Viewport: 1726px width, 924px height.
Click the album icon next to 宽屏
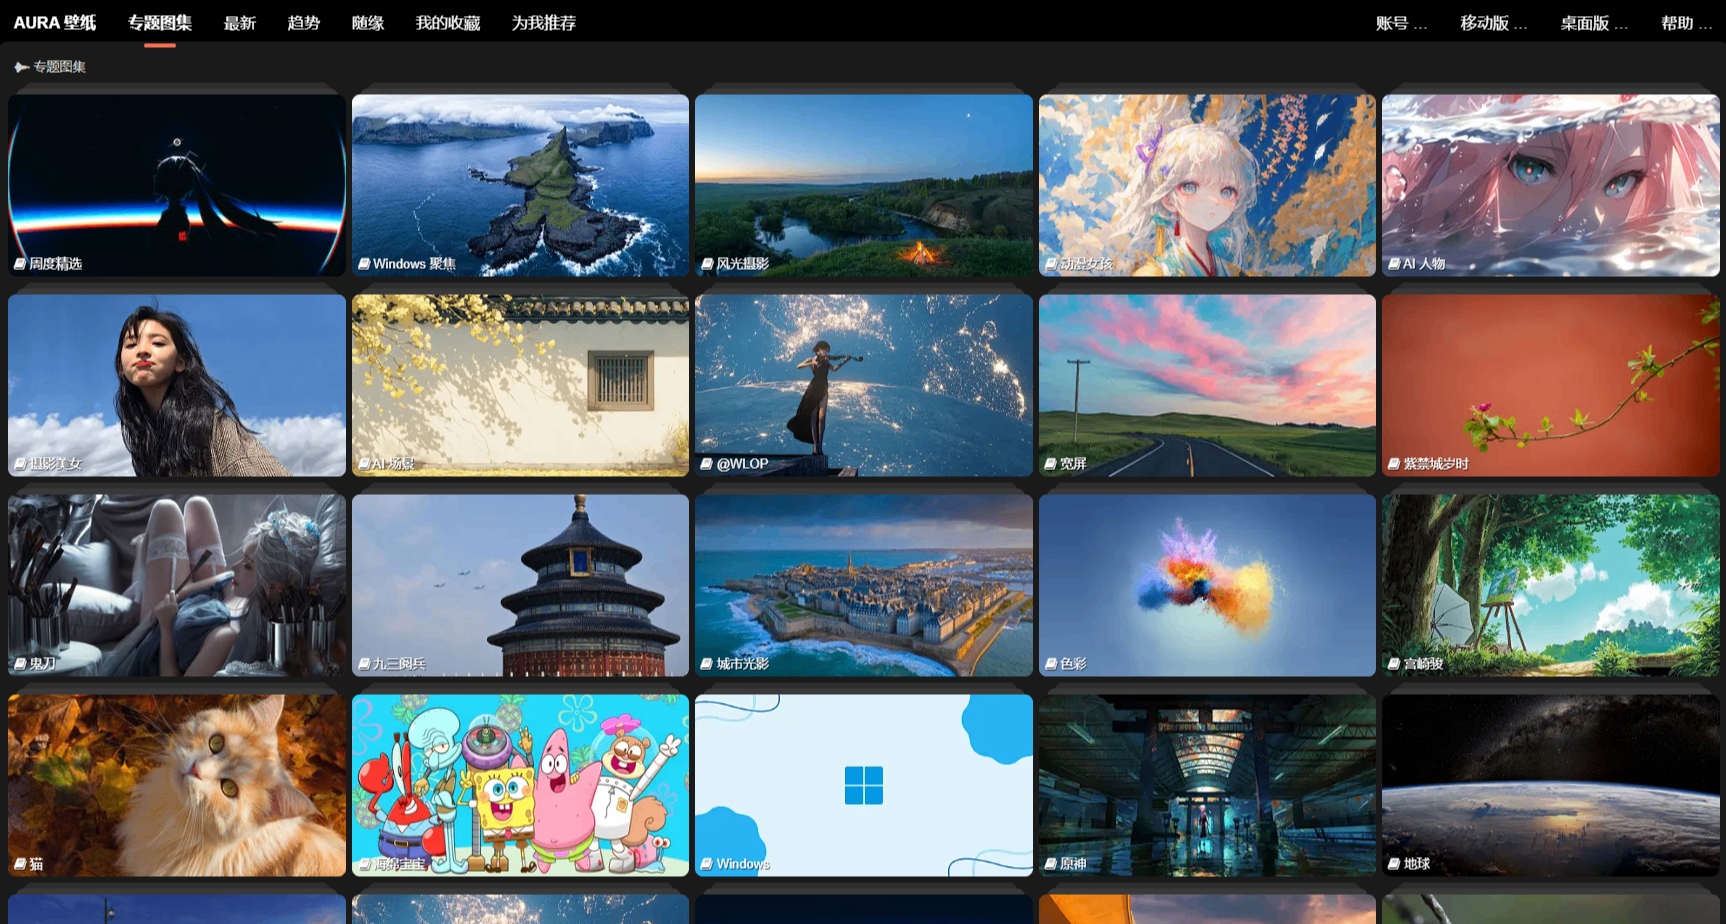coord(1050,464)
